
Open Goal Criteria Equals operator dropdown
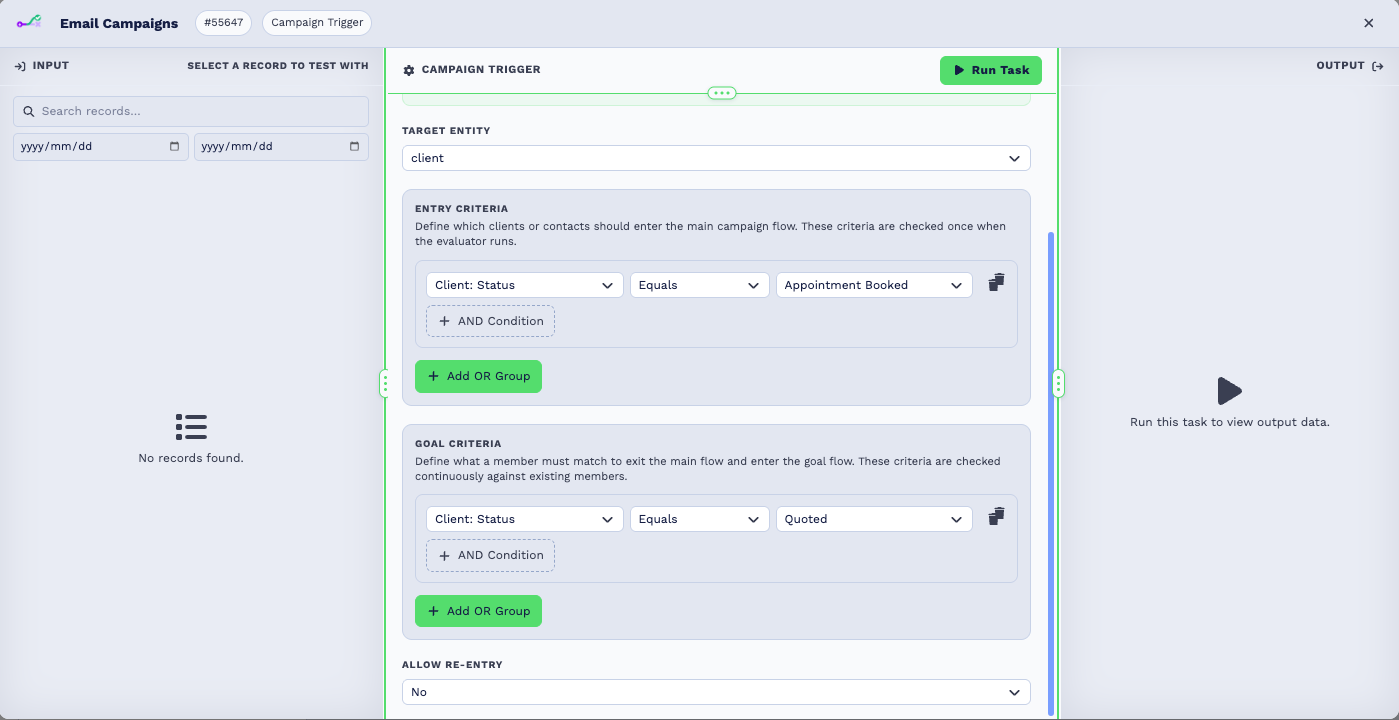(x=700, y=519)
